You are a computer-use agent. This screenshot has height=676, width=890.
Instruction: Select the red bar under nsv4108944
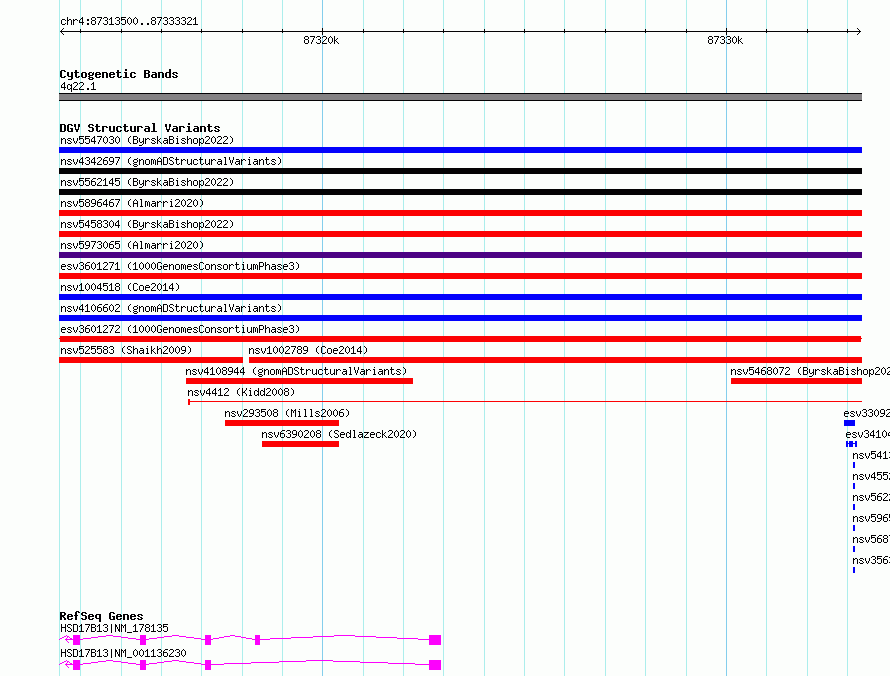pyautogui.click(x=299, y=381)
